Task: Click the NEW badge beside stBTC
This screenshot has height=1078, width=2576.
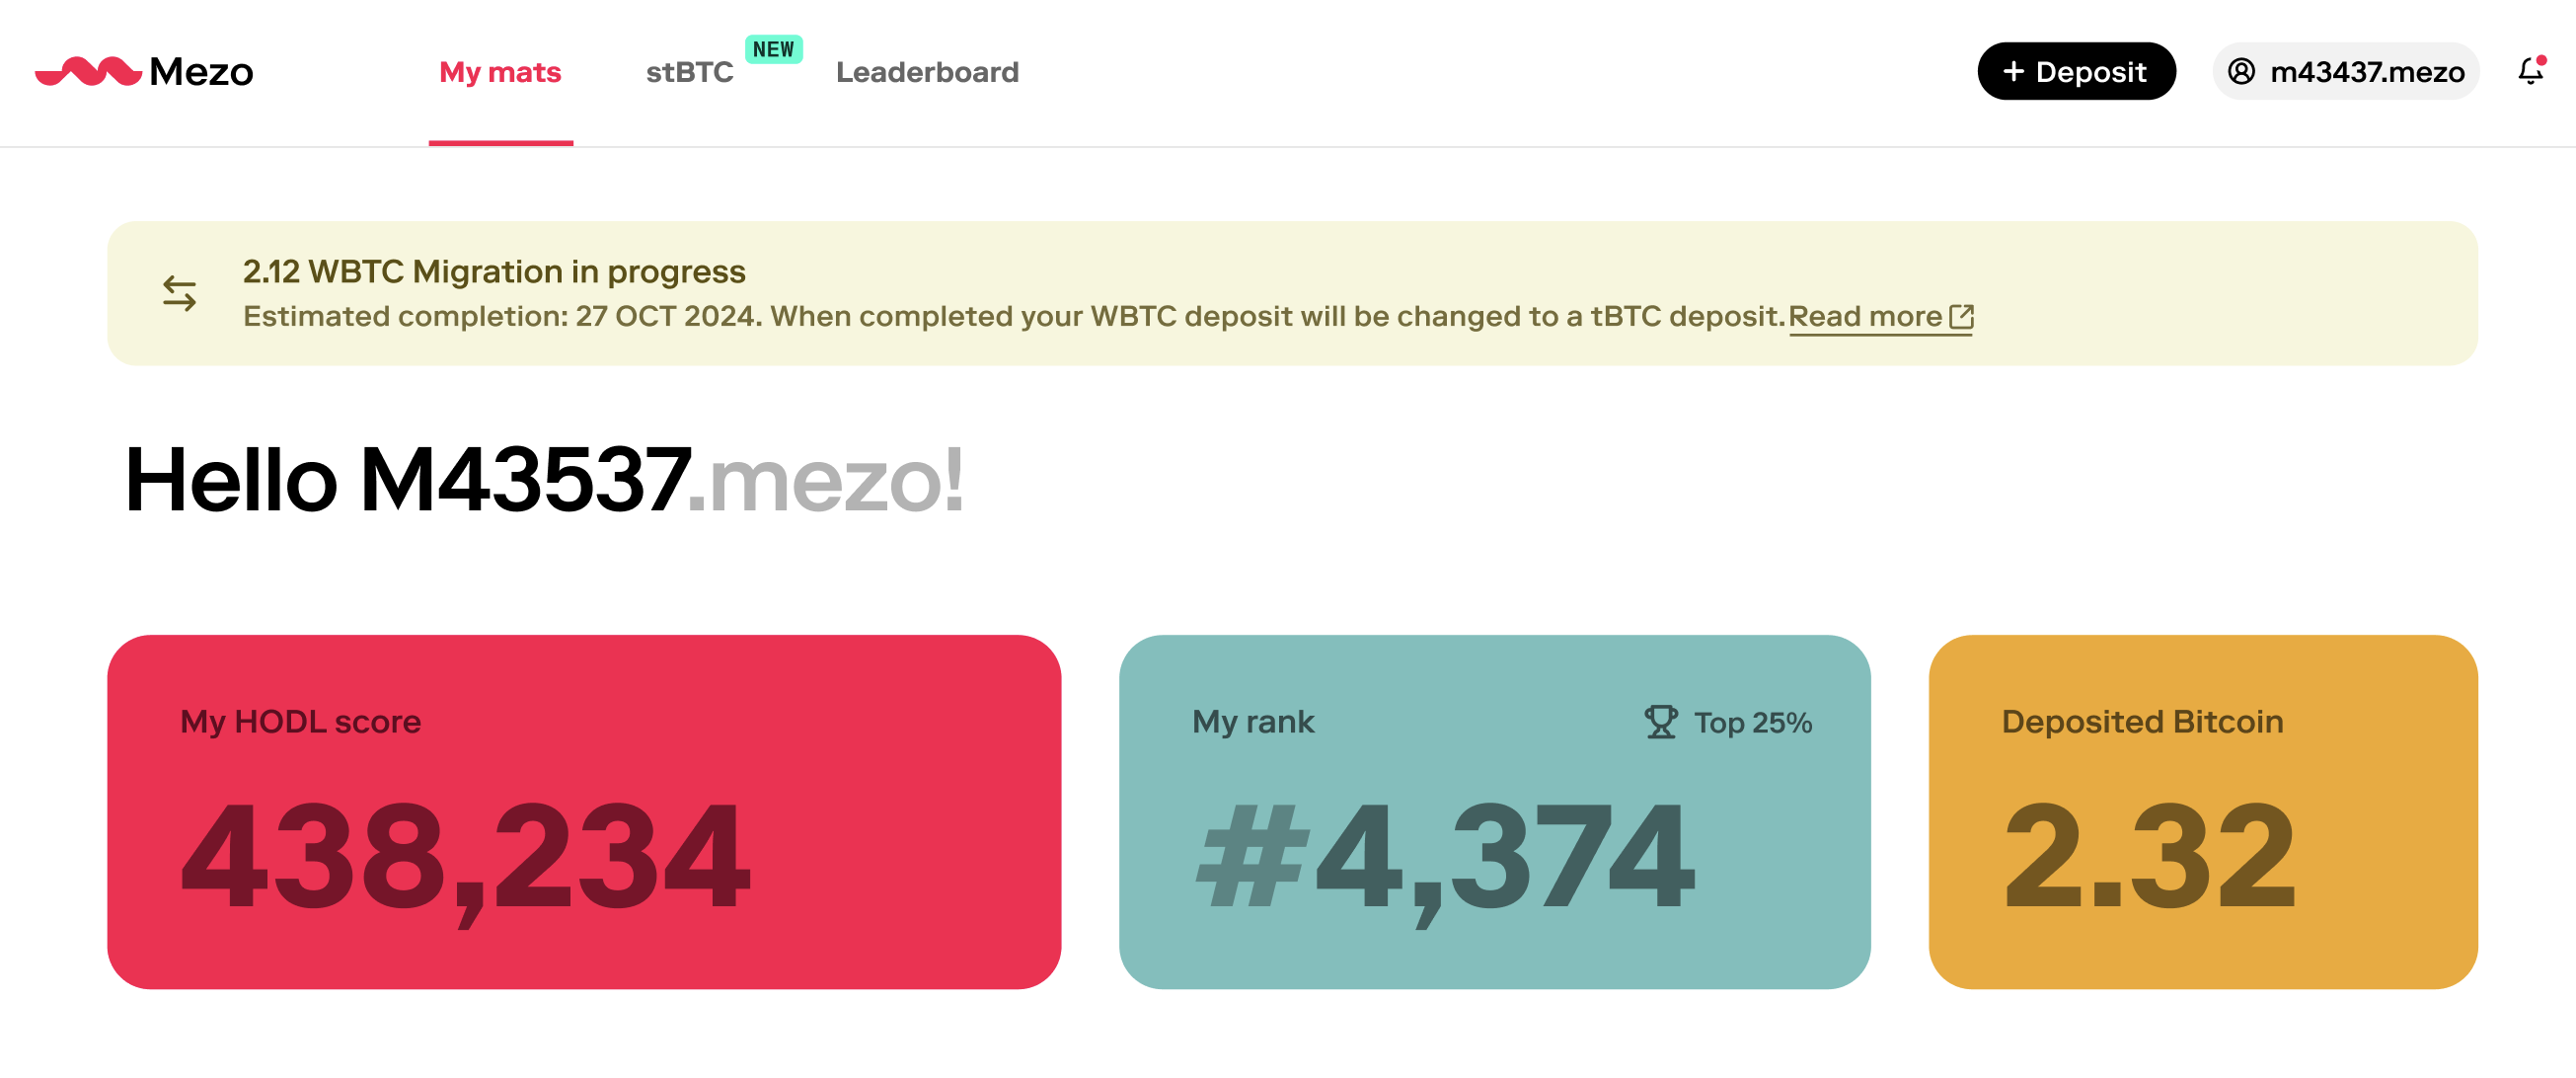Action: click(773, 49)
